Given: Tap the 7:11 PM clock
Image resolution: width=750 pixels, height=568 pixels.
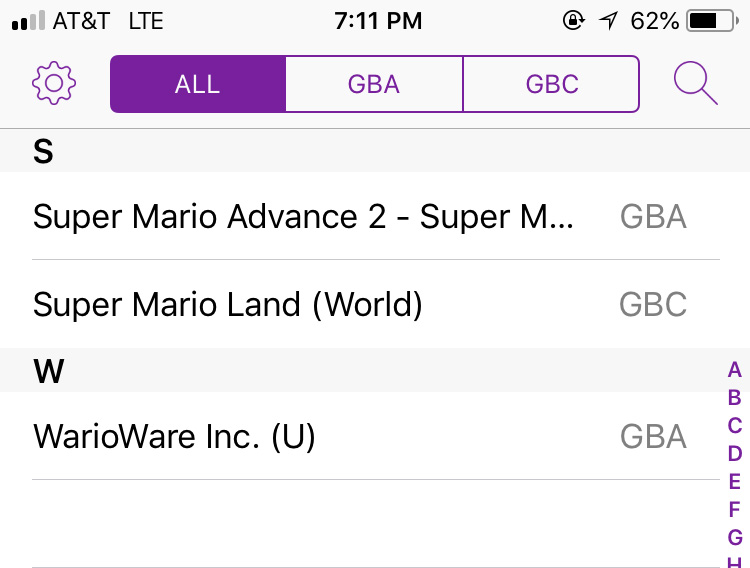Looking at the screenshot, I should [x=378, y=21].
